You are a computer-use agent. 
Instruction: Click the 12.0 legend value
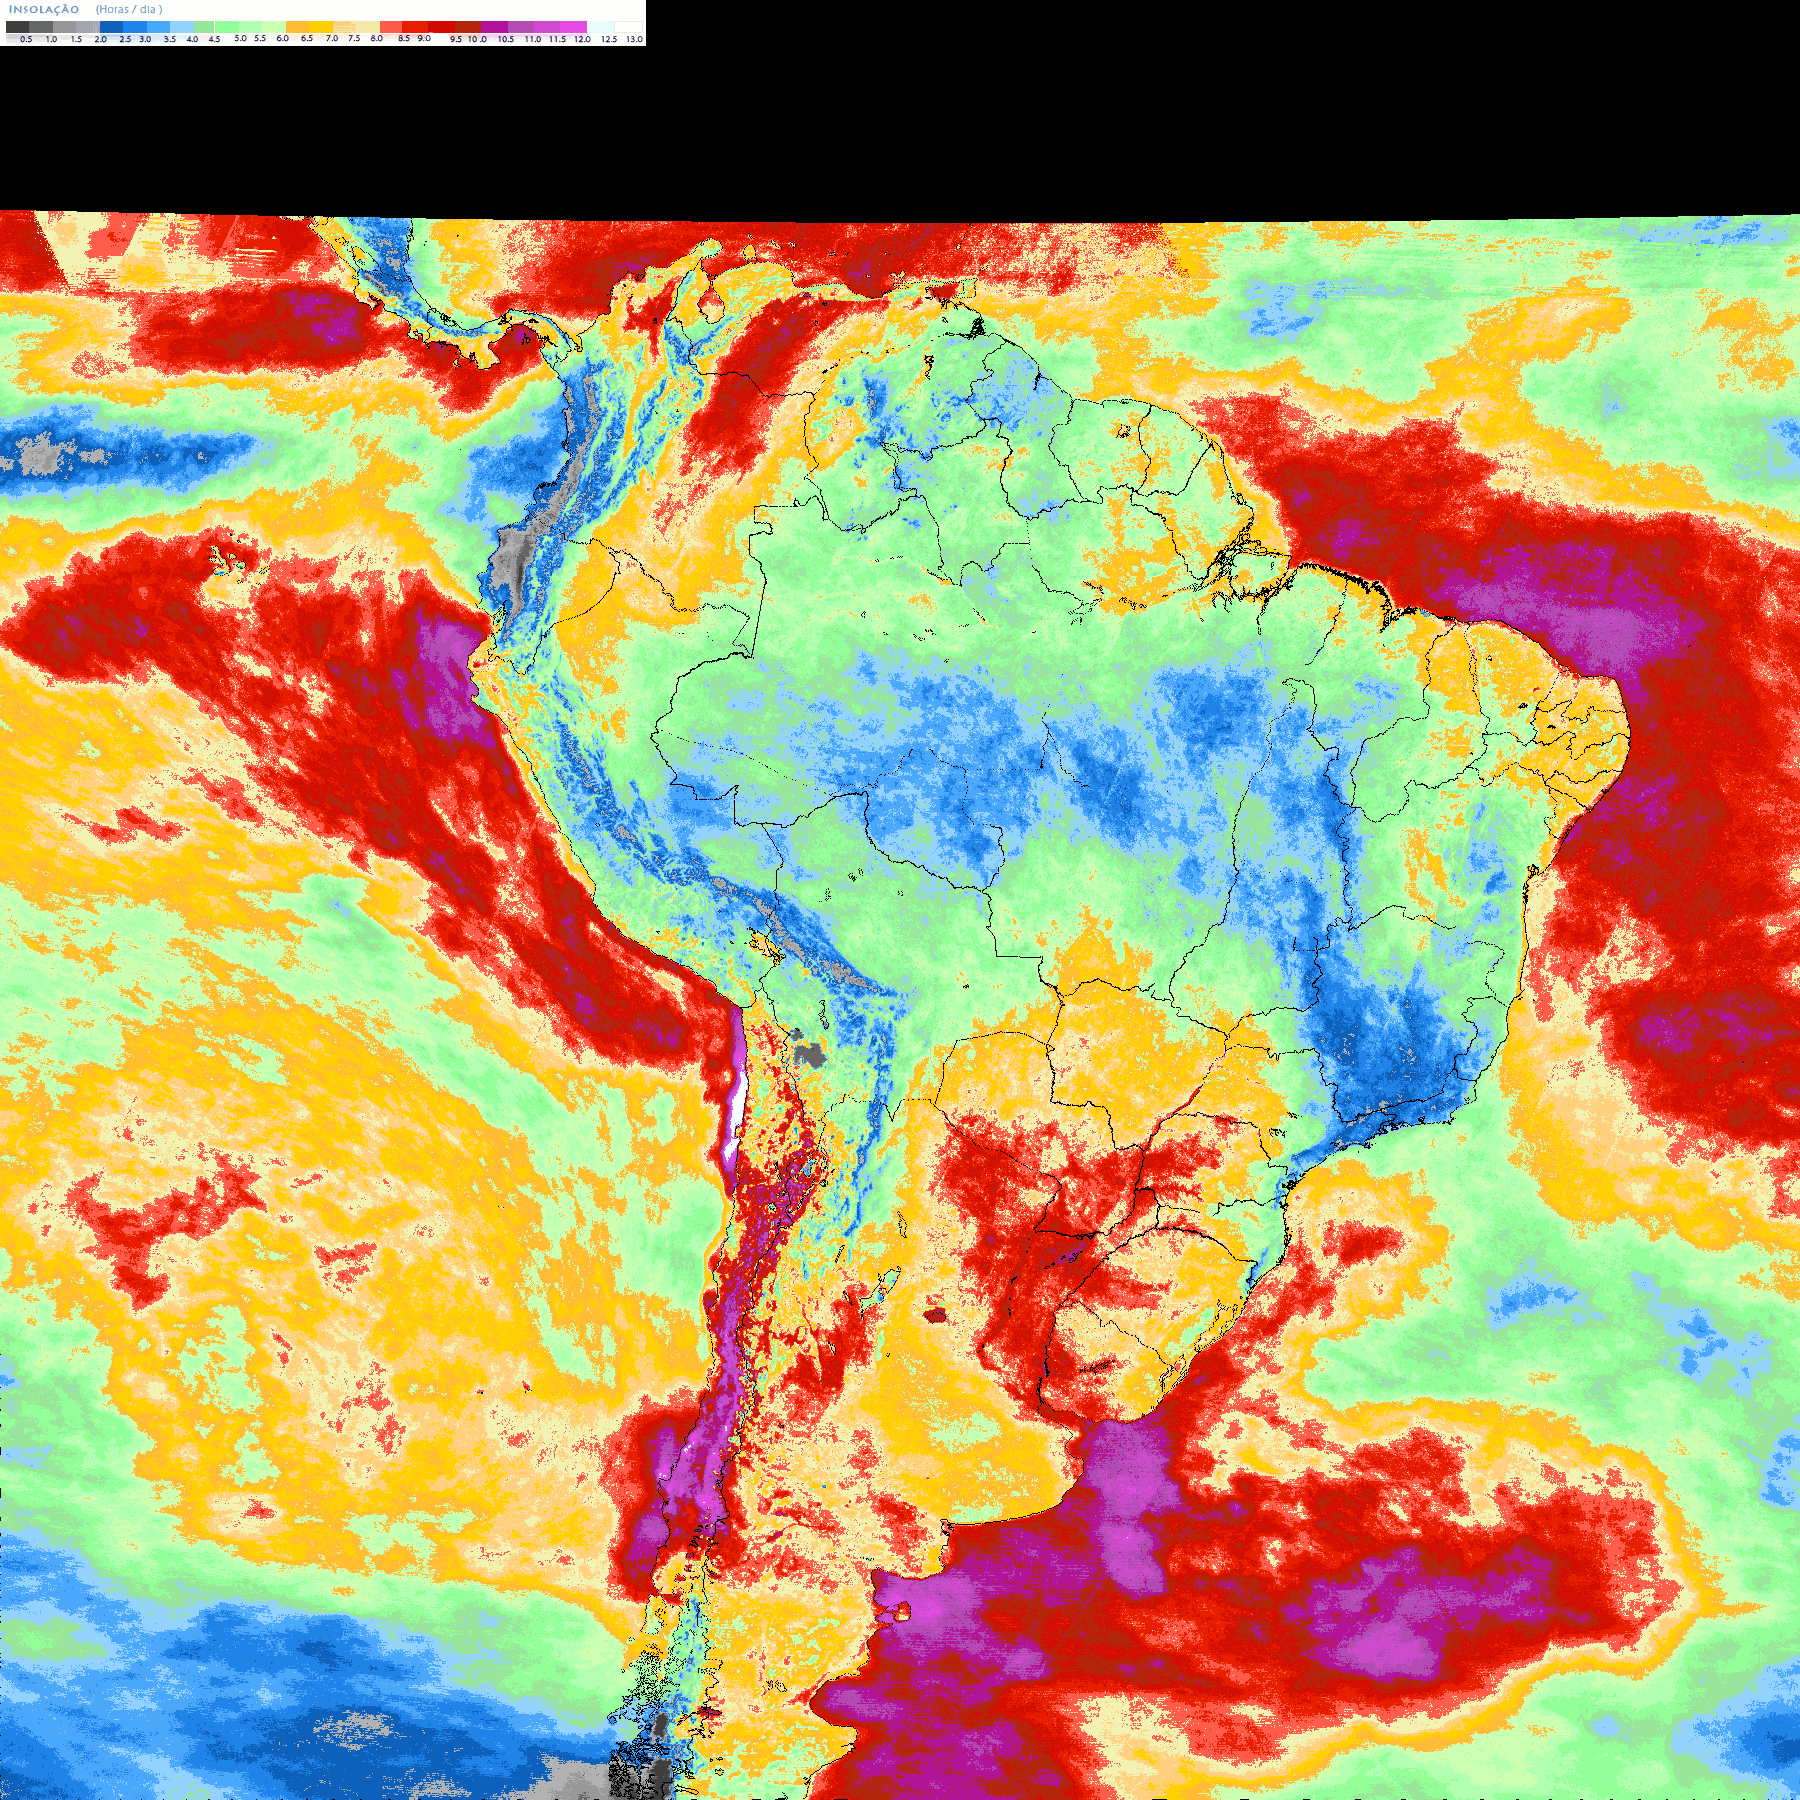click(x=582, y=39)
